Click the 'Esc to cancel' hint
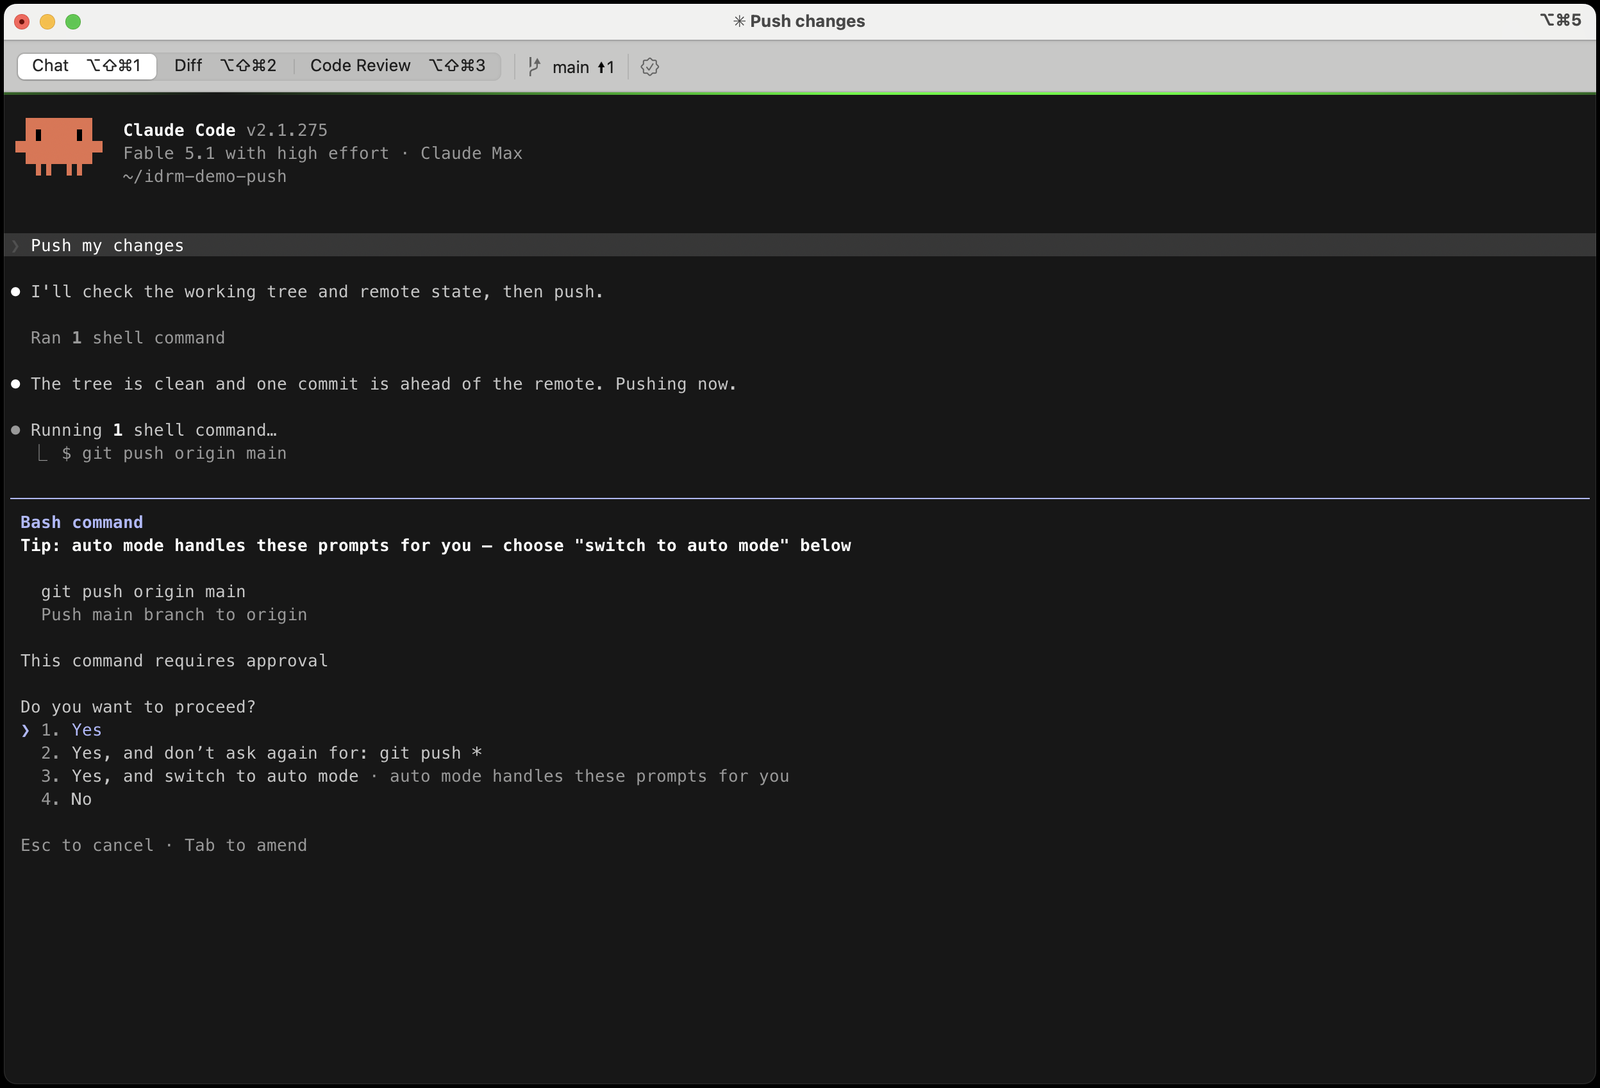 coord(87,845)
